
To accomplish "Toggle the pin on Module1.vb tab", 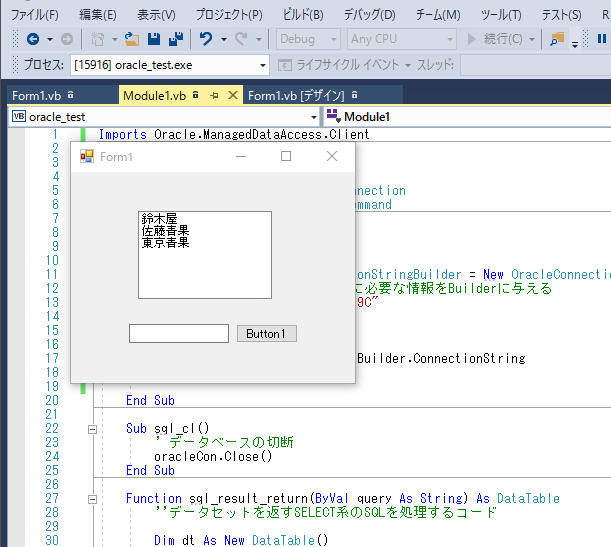I will coord(214,96).
